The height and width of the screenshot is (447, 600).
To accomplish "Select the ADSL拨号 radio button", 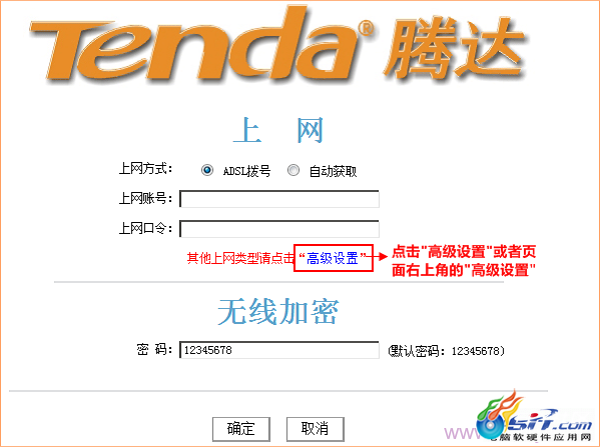I will tap(207, 170).
